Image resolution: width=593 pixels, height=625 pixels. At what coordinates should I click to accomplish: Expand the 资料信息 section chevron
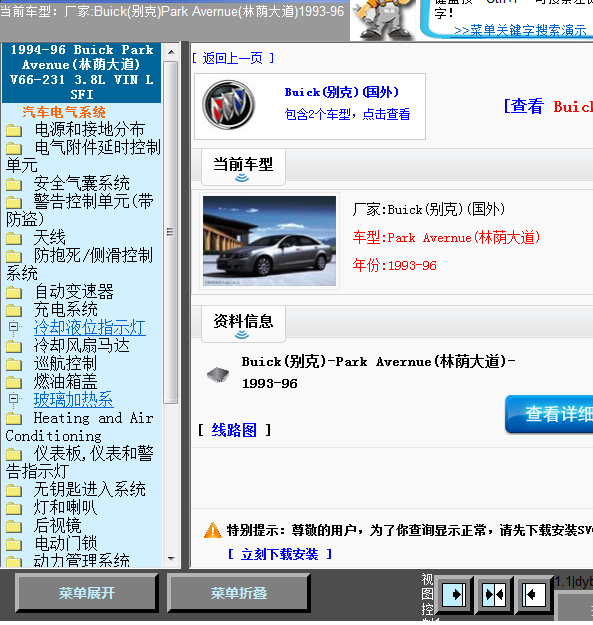coord(242,335)
